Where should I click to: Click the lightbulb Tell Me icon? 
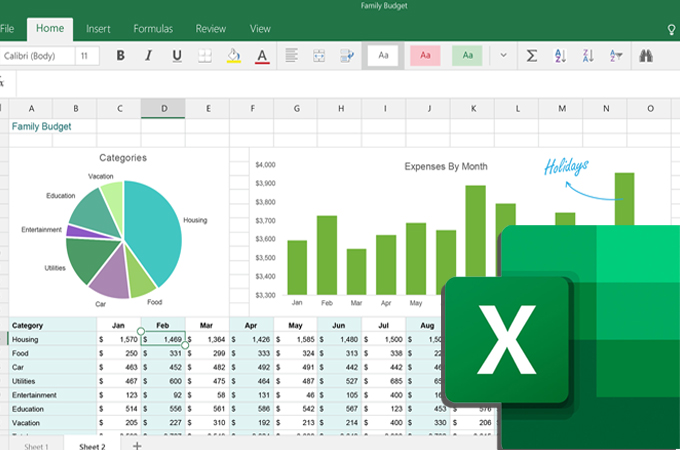(670, 30)
